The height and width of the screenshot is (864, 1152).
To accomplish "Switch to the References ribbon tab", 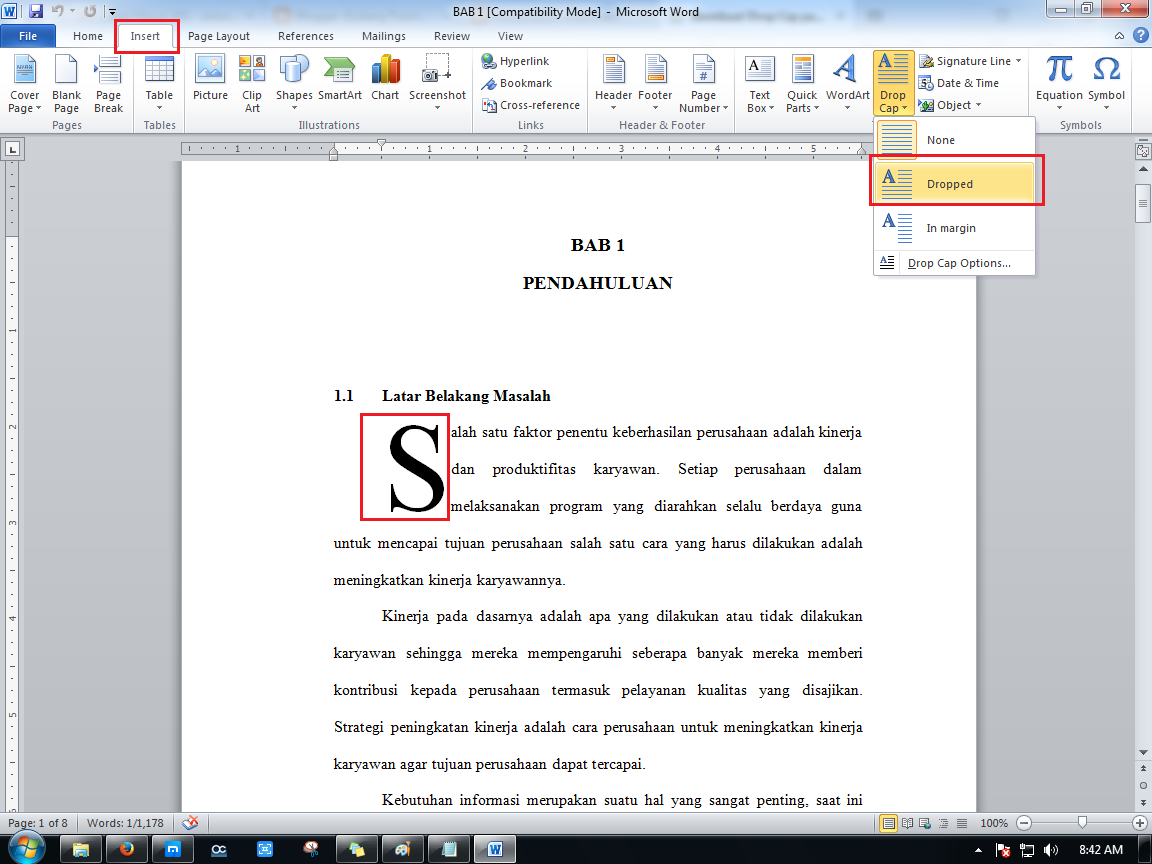I will (x=306, y=35).
